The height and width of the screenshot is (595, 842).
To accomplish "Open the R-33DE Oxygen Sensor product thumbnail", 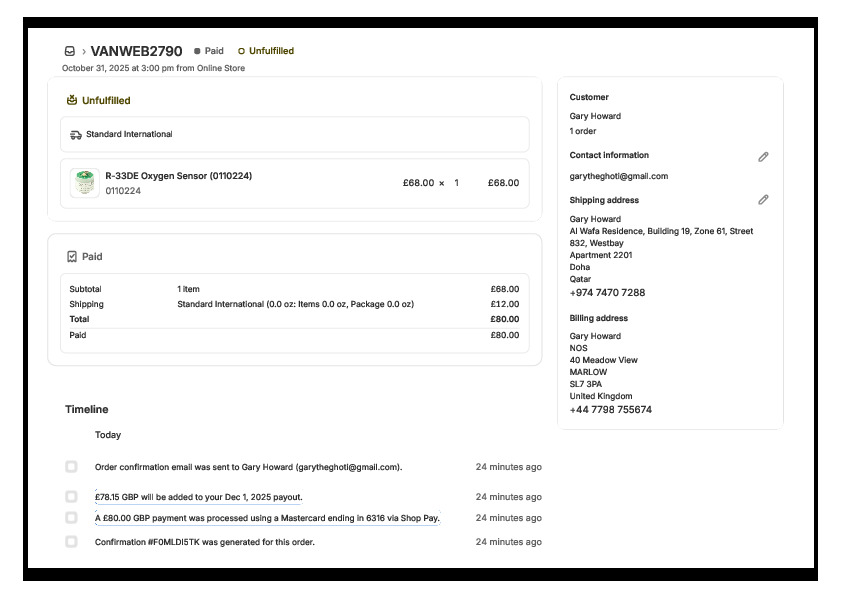I will (85, 183).
